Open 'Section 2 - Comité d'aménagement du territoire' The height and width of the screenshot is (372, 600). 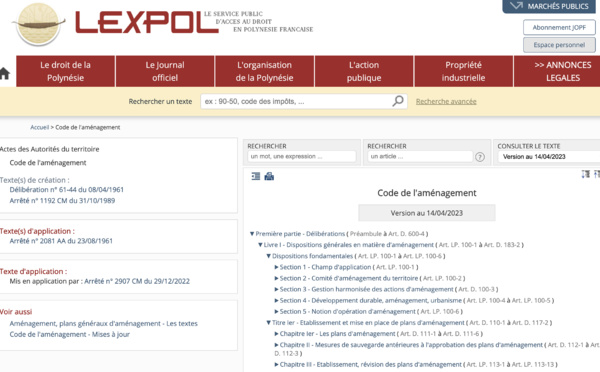point(349,278)
